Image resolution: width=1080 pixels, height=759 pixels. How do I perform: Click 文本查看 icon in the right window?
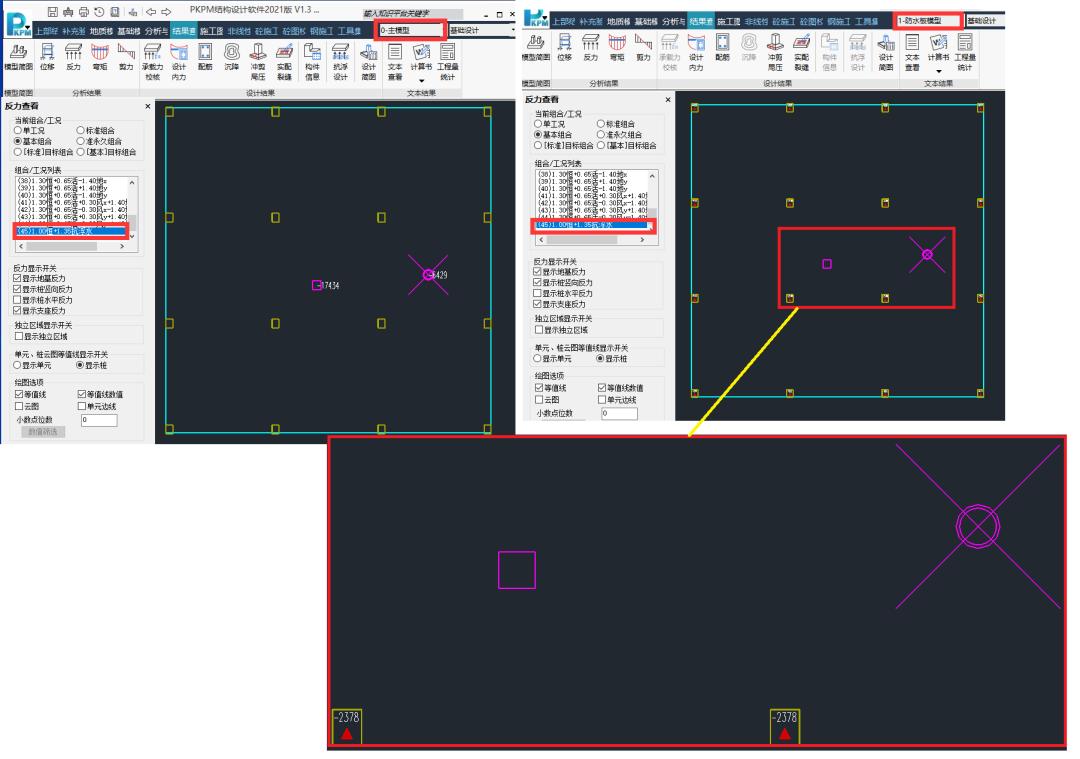point(912,52)
